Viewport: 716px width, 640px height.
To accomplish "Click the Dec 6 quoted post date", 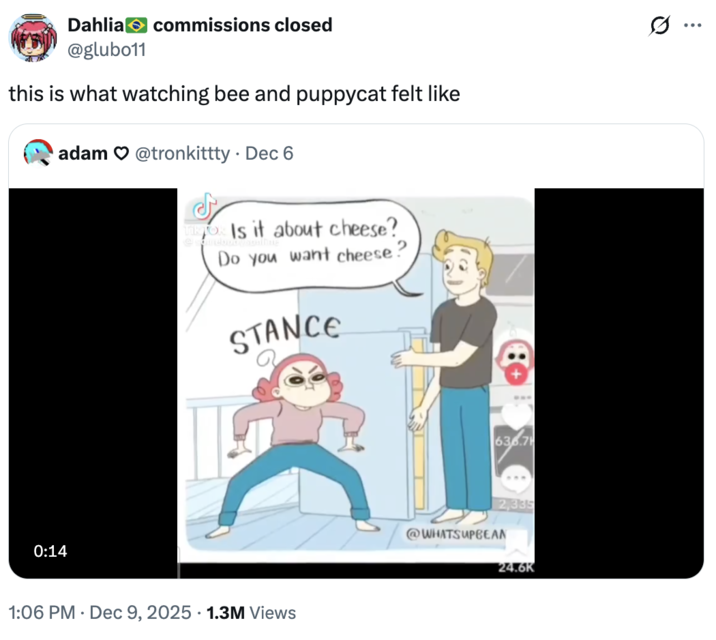I will pos(268,153).
